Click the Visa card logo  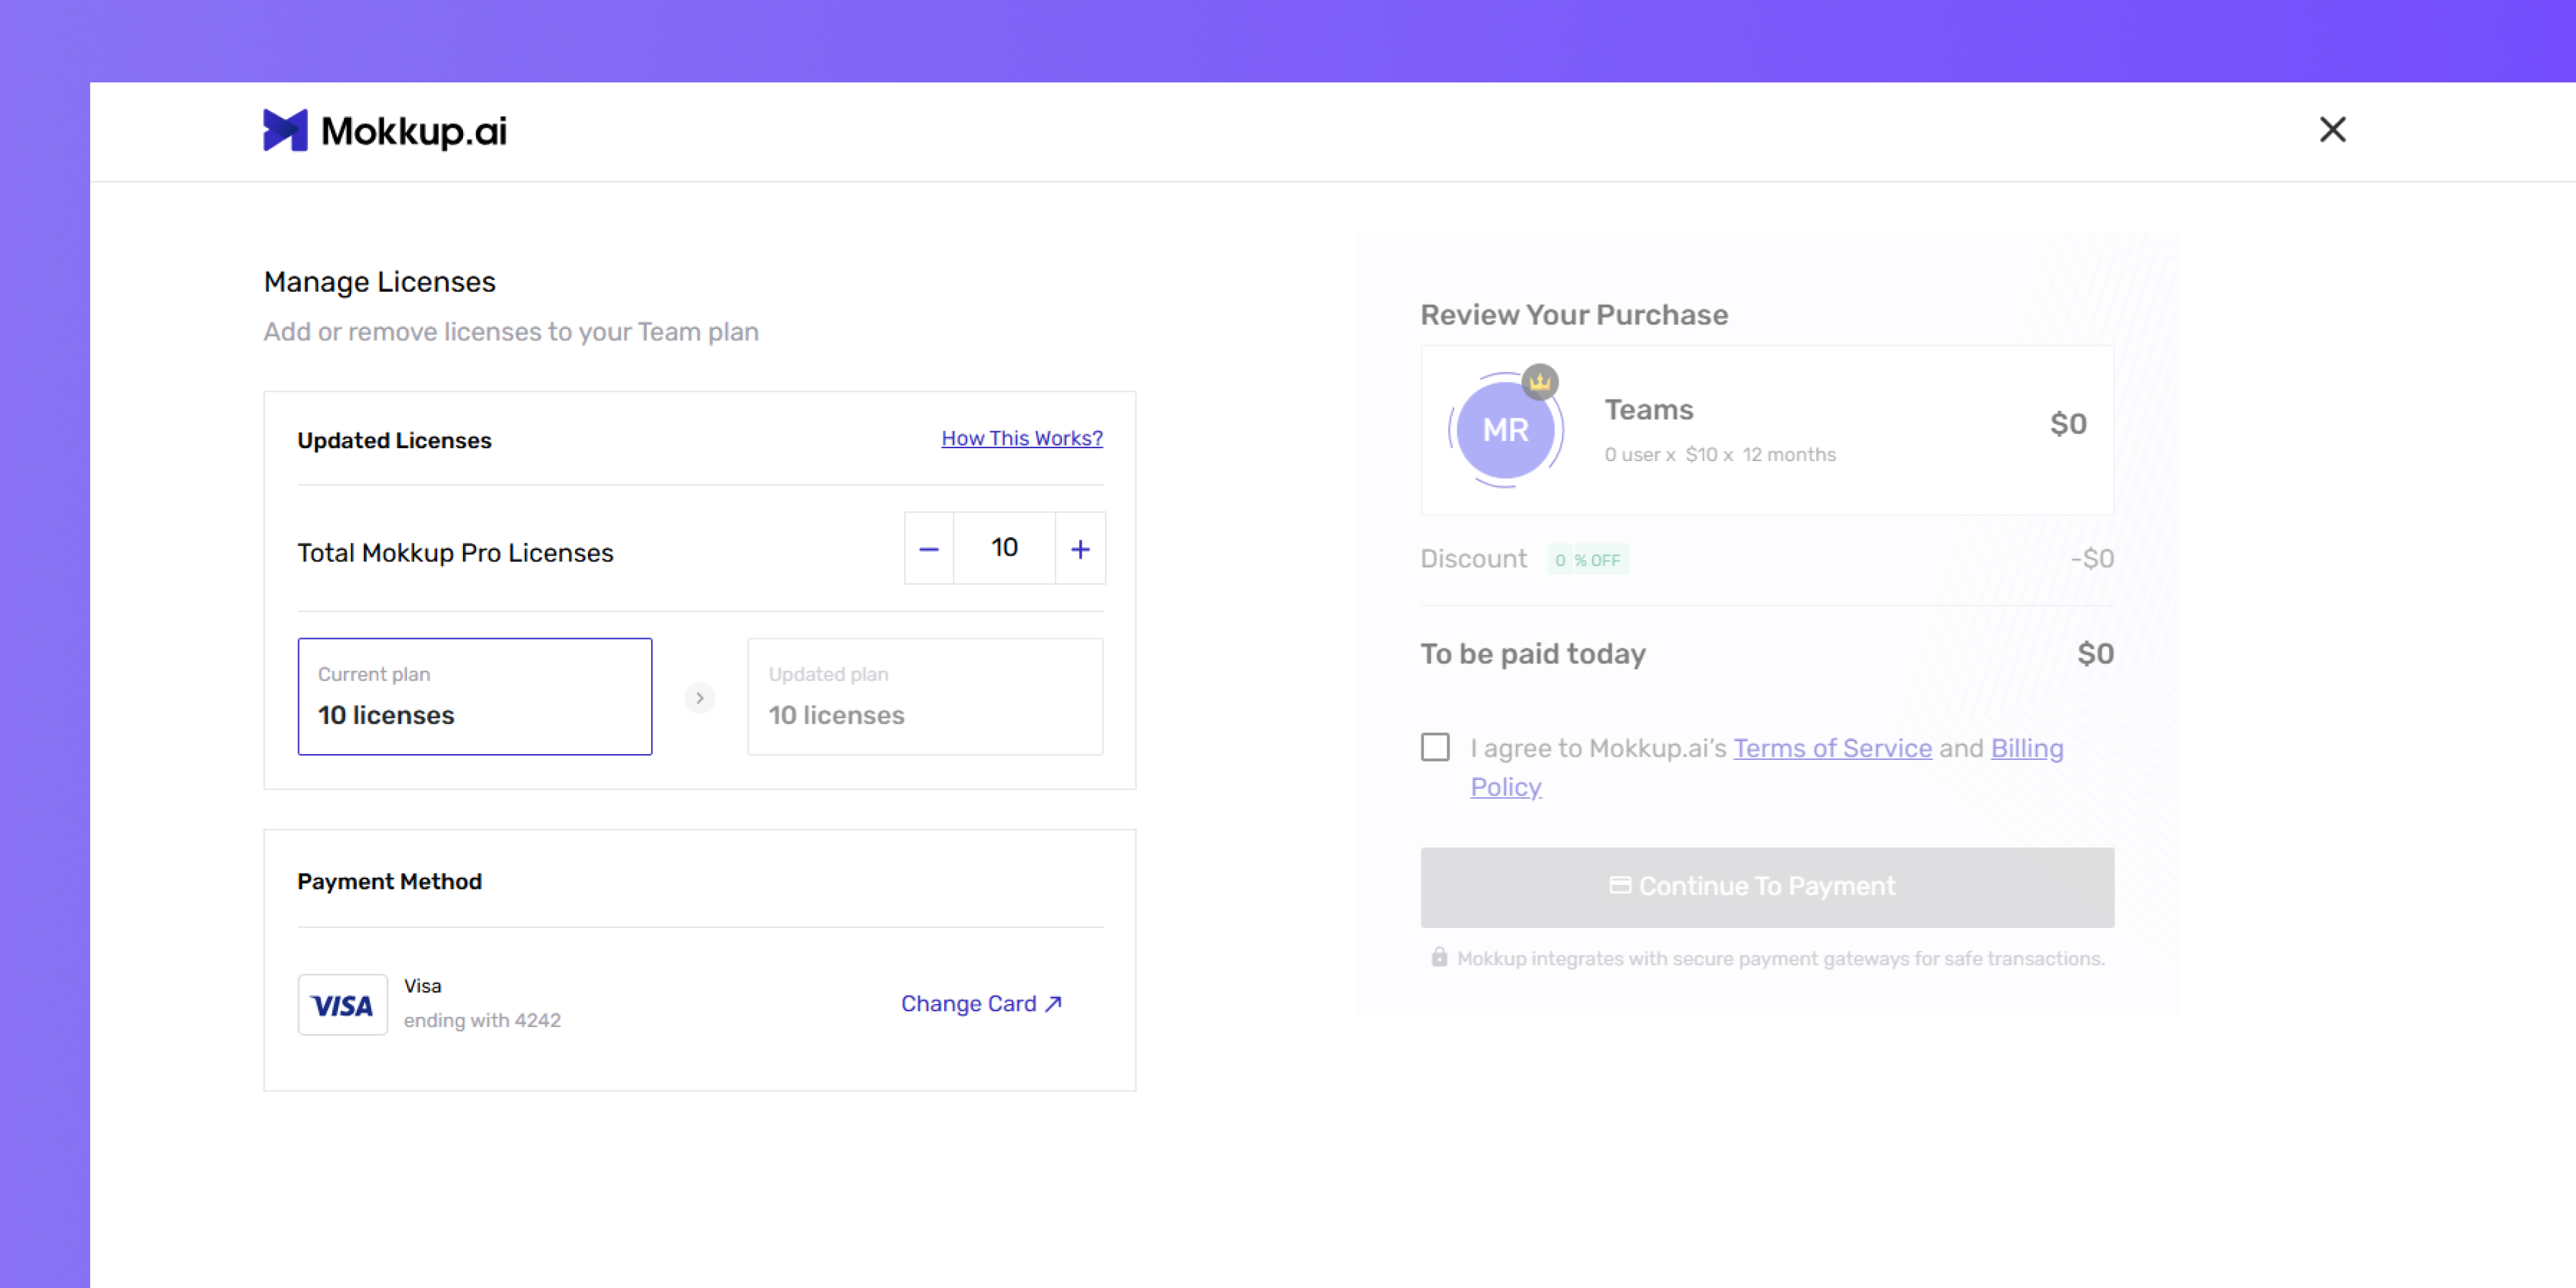342,1004
